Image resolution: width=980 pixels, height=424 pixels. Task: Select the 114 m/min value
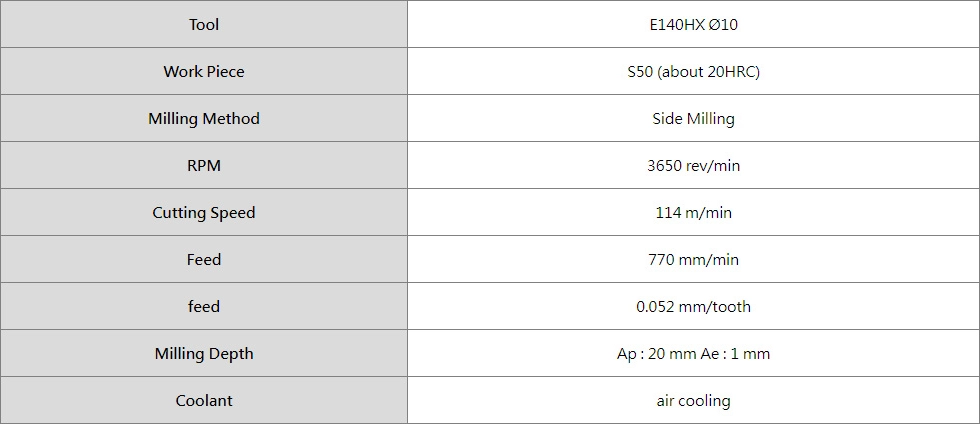coord(693,212)
